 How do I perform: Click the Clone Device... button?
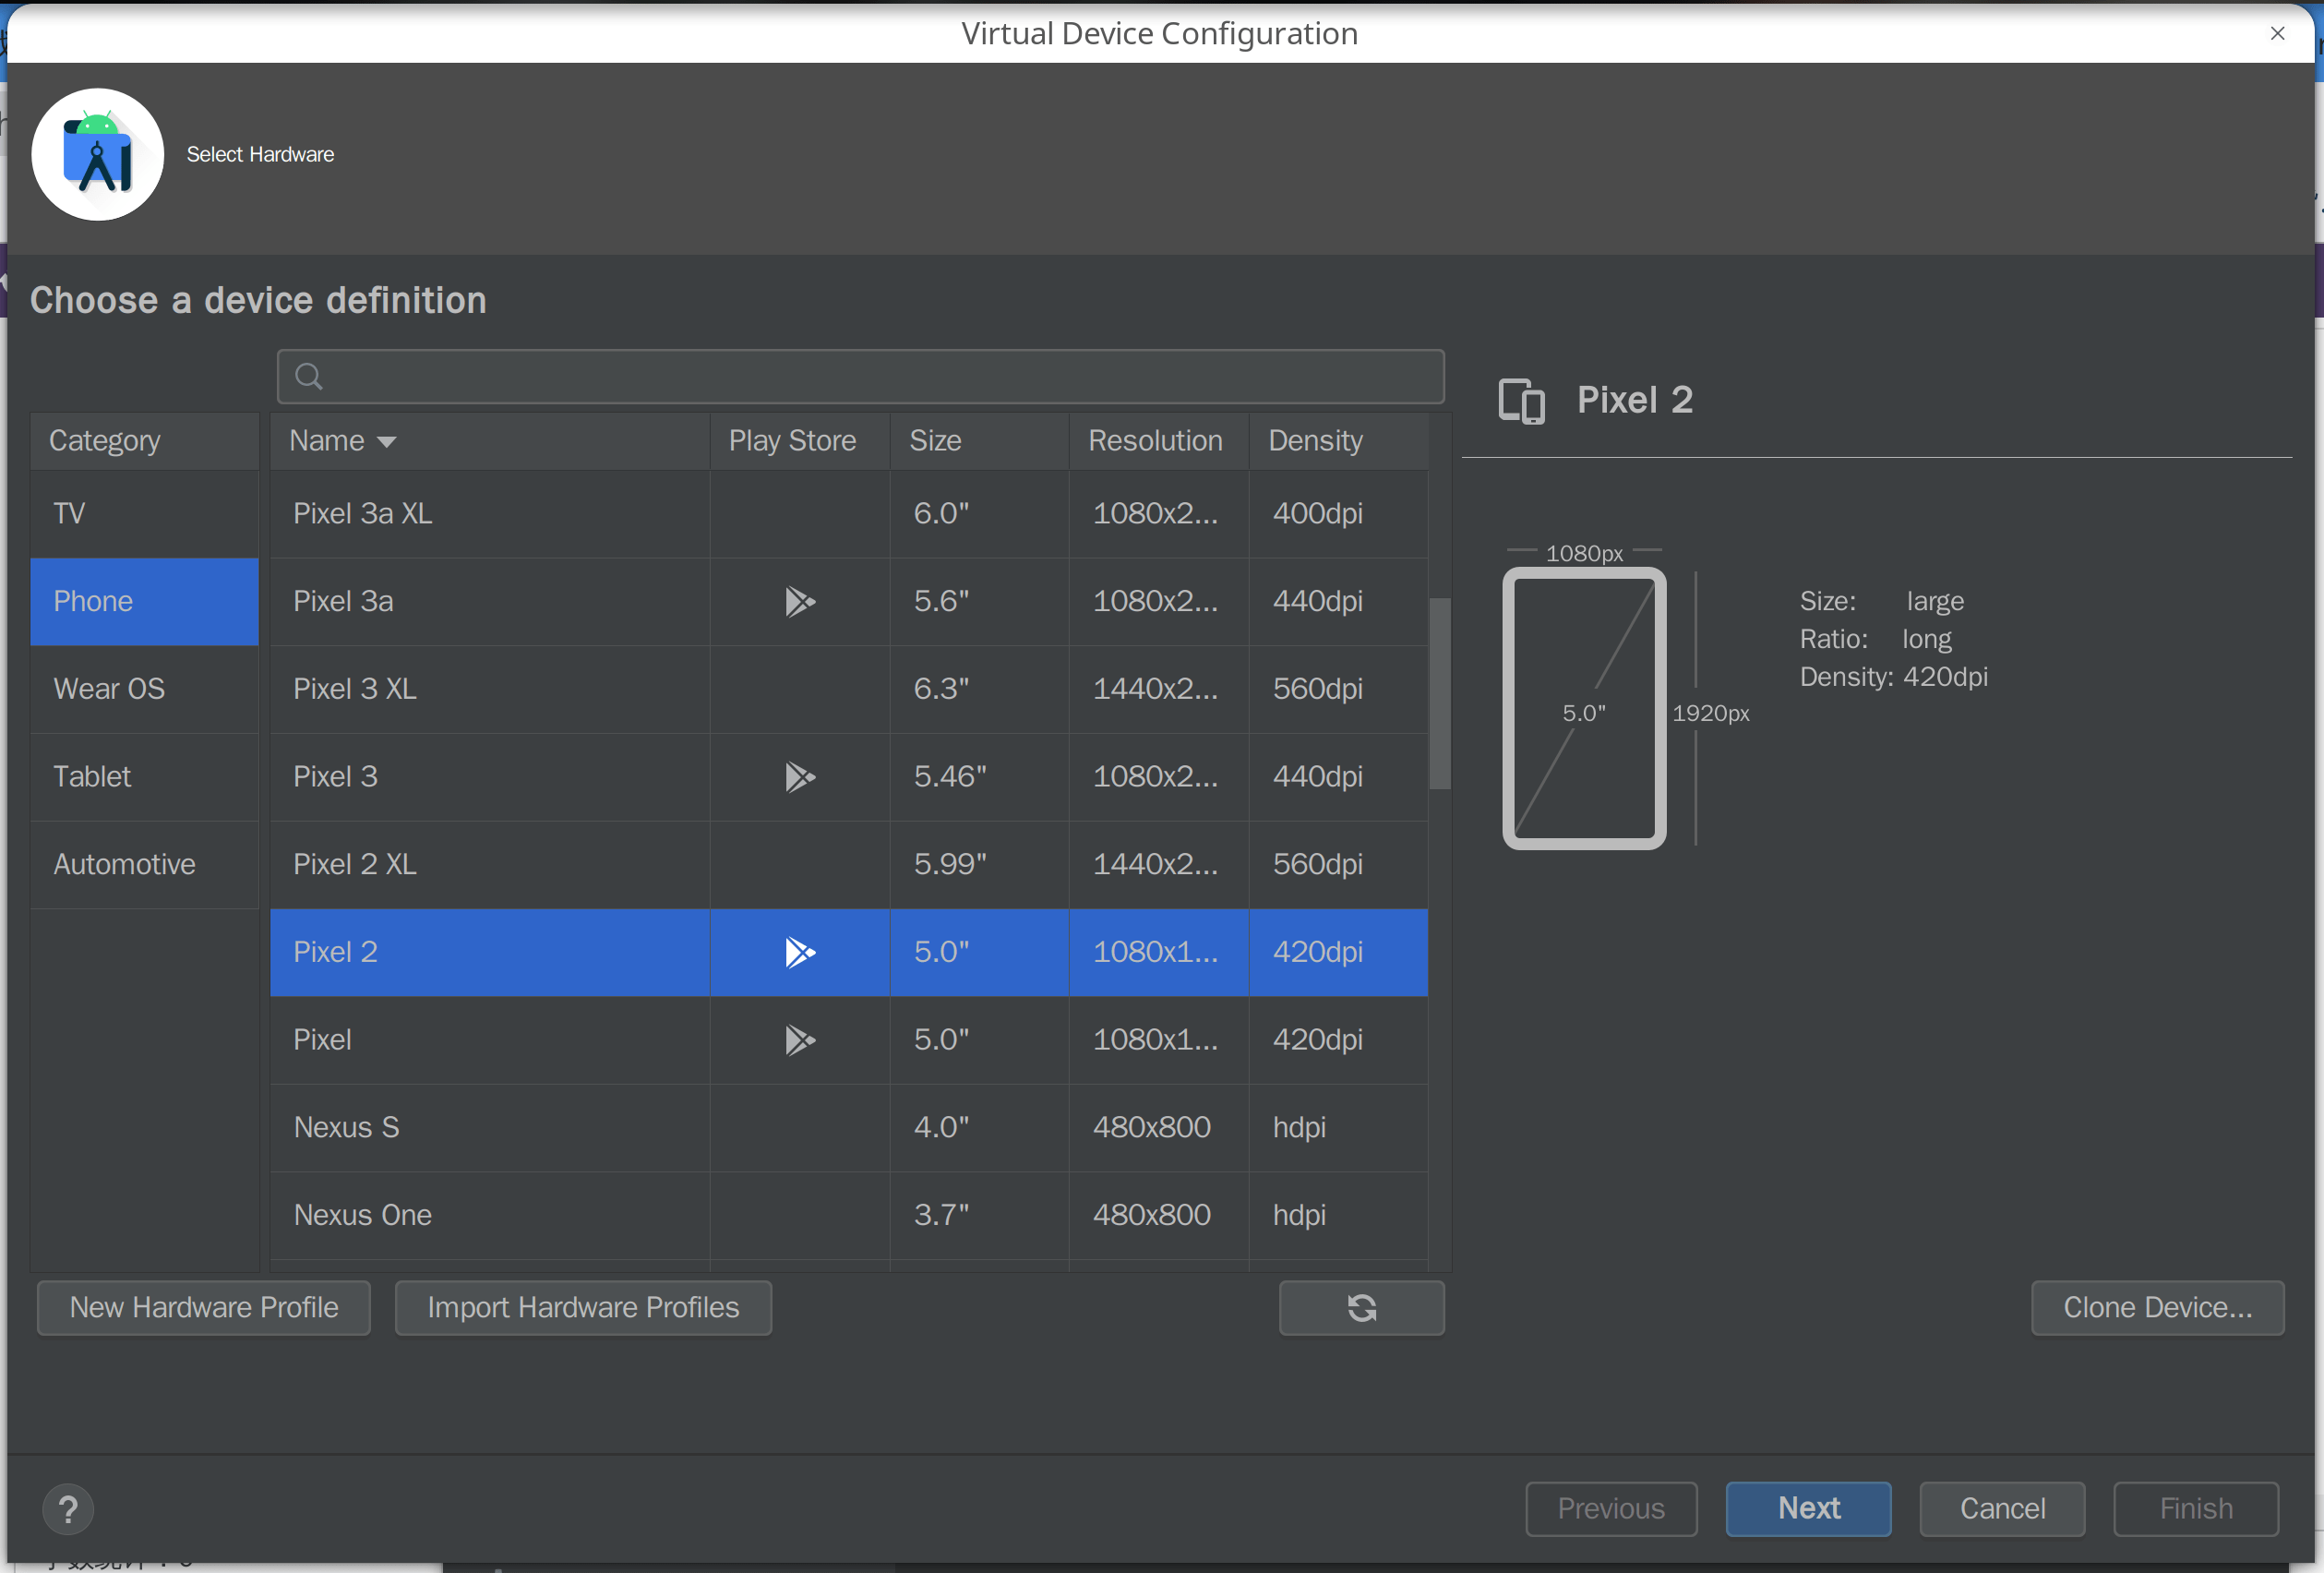2157,1307
